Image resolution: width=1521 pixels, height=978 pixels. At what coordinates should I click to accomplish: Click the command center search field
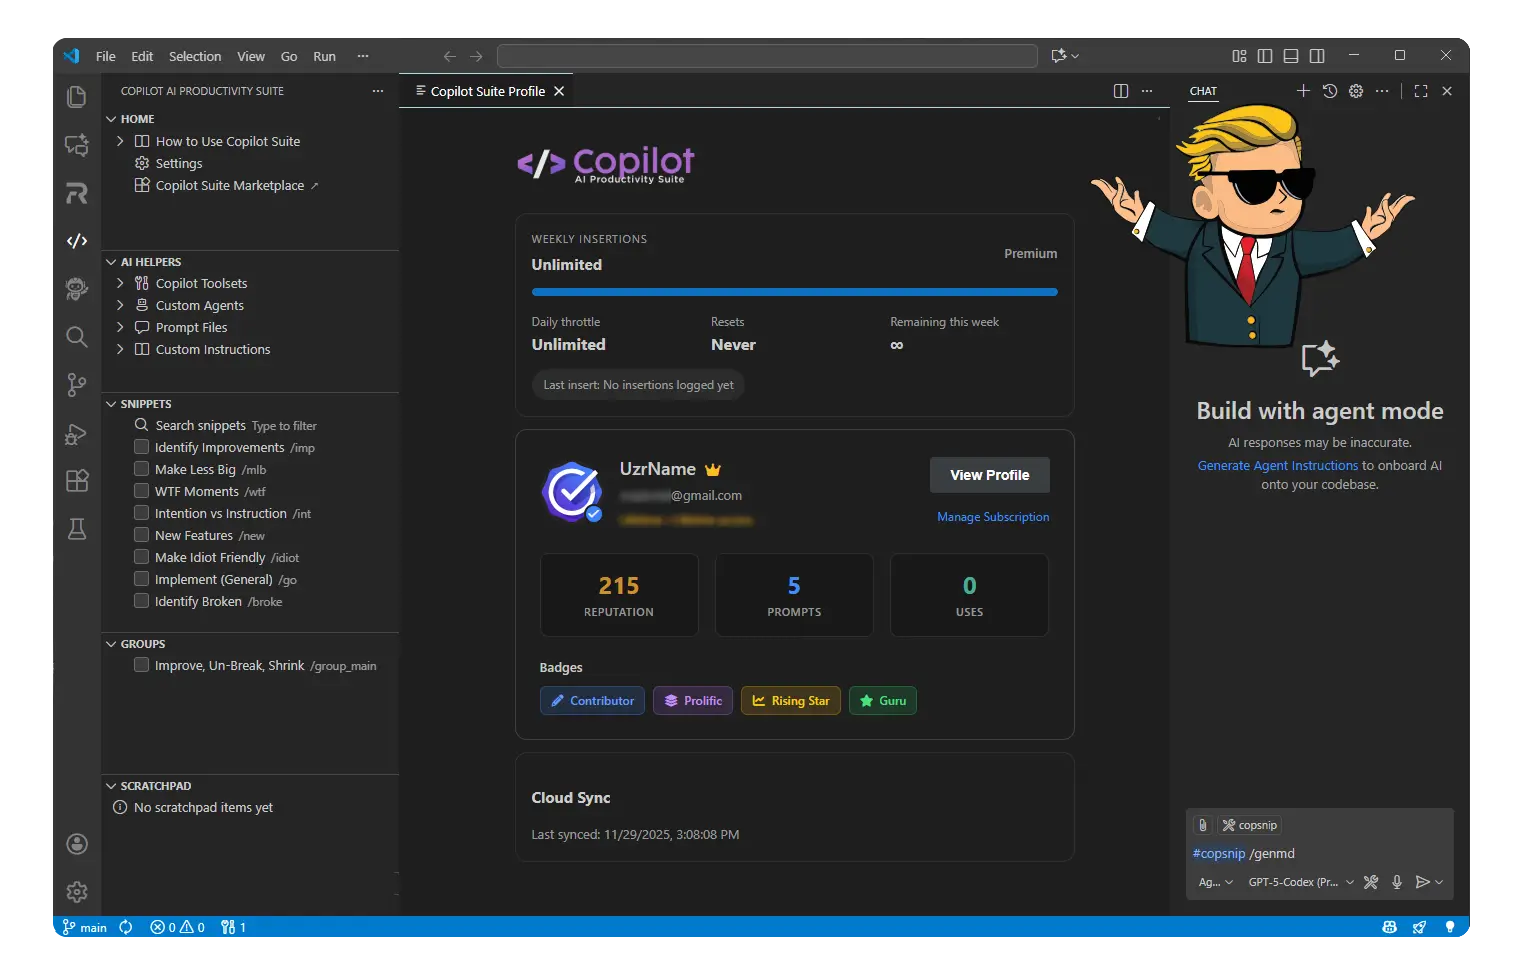pos(767,56)
